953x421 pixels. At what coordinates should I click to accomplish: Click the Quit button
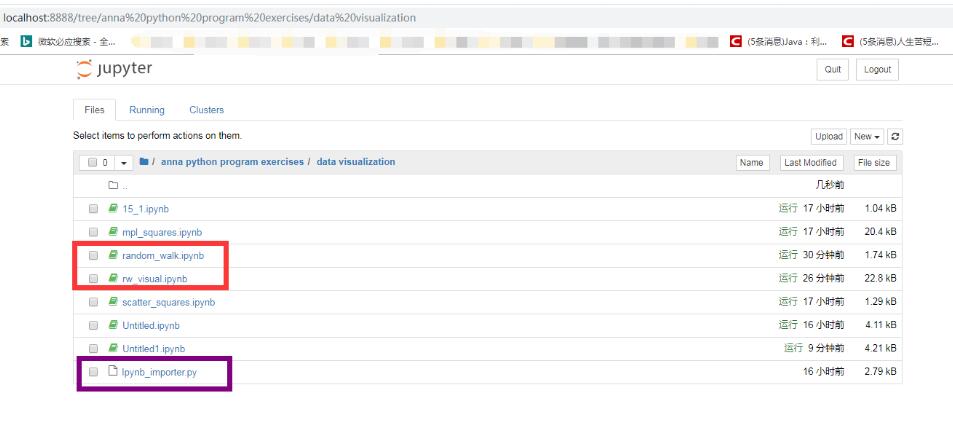click(833, 69)
